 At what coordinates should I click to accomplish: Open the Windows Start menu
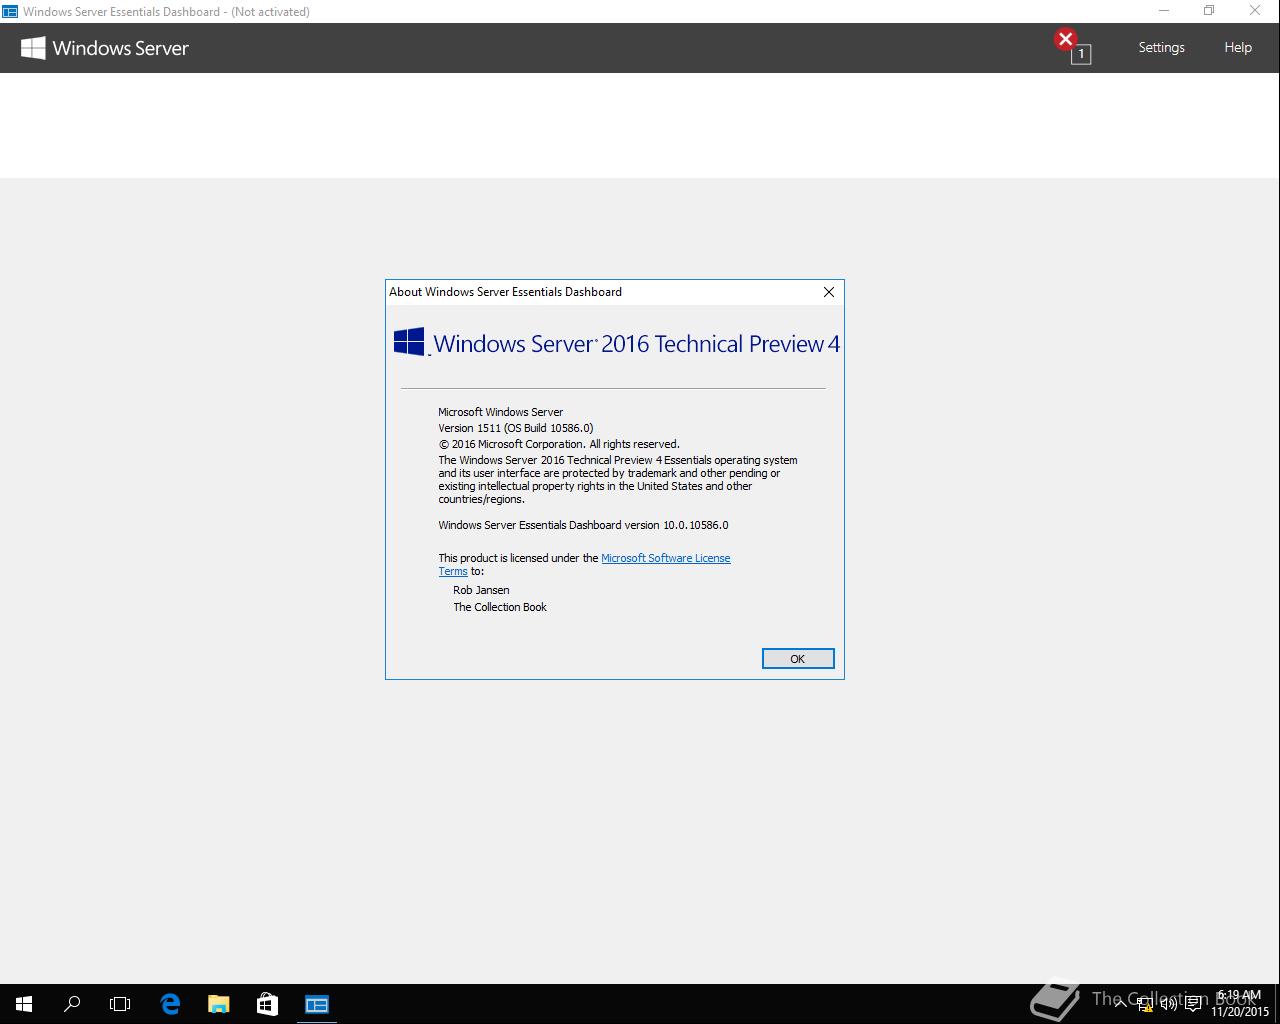[x=24, y=1004]
